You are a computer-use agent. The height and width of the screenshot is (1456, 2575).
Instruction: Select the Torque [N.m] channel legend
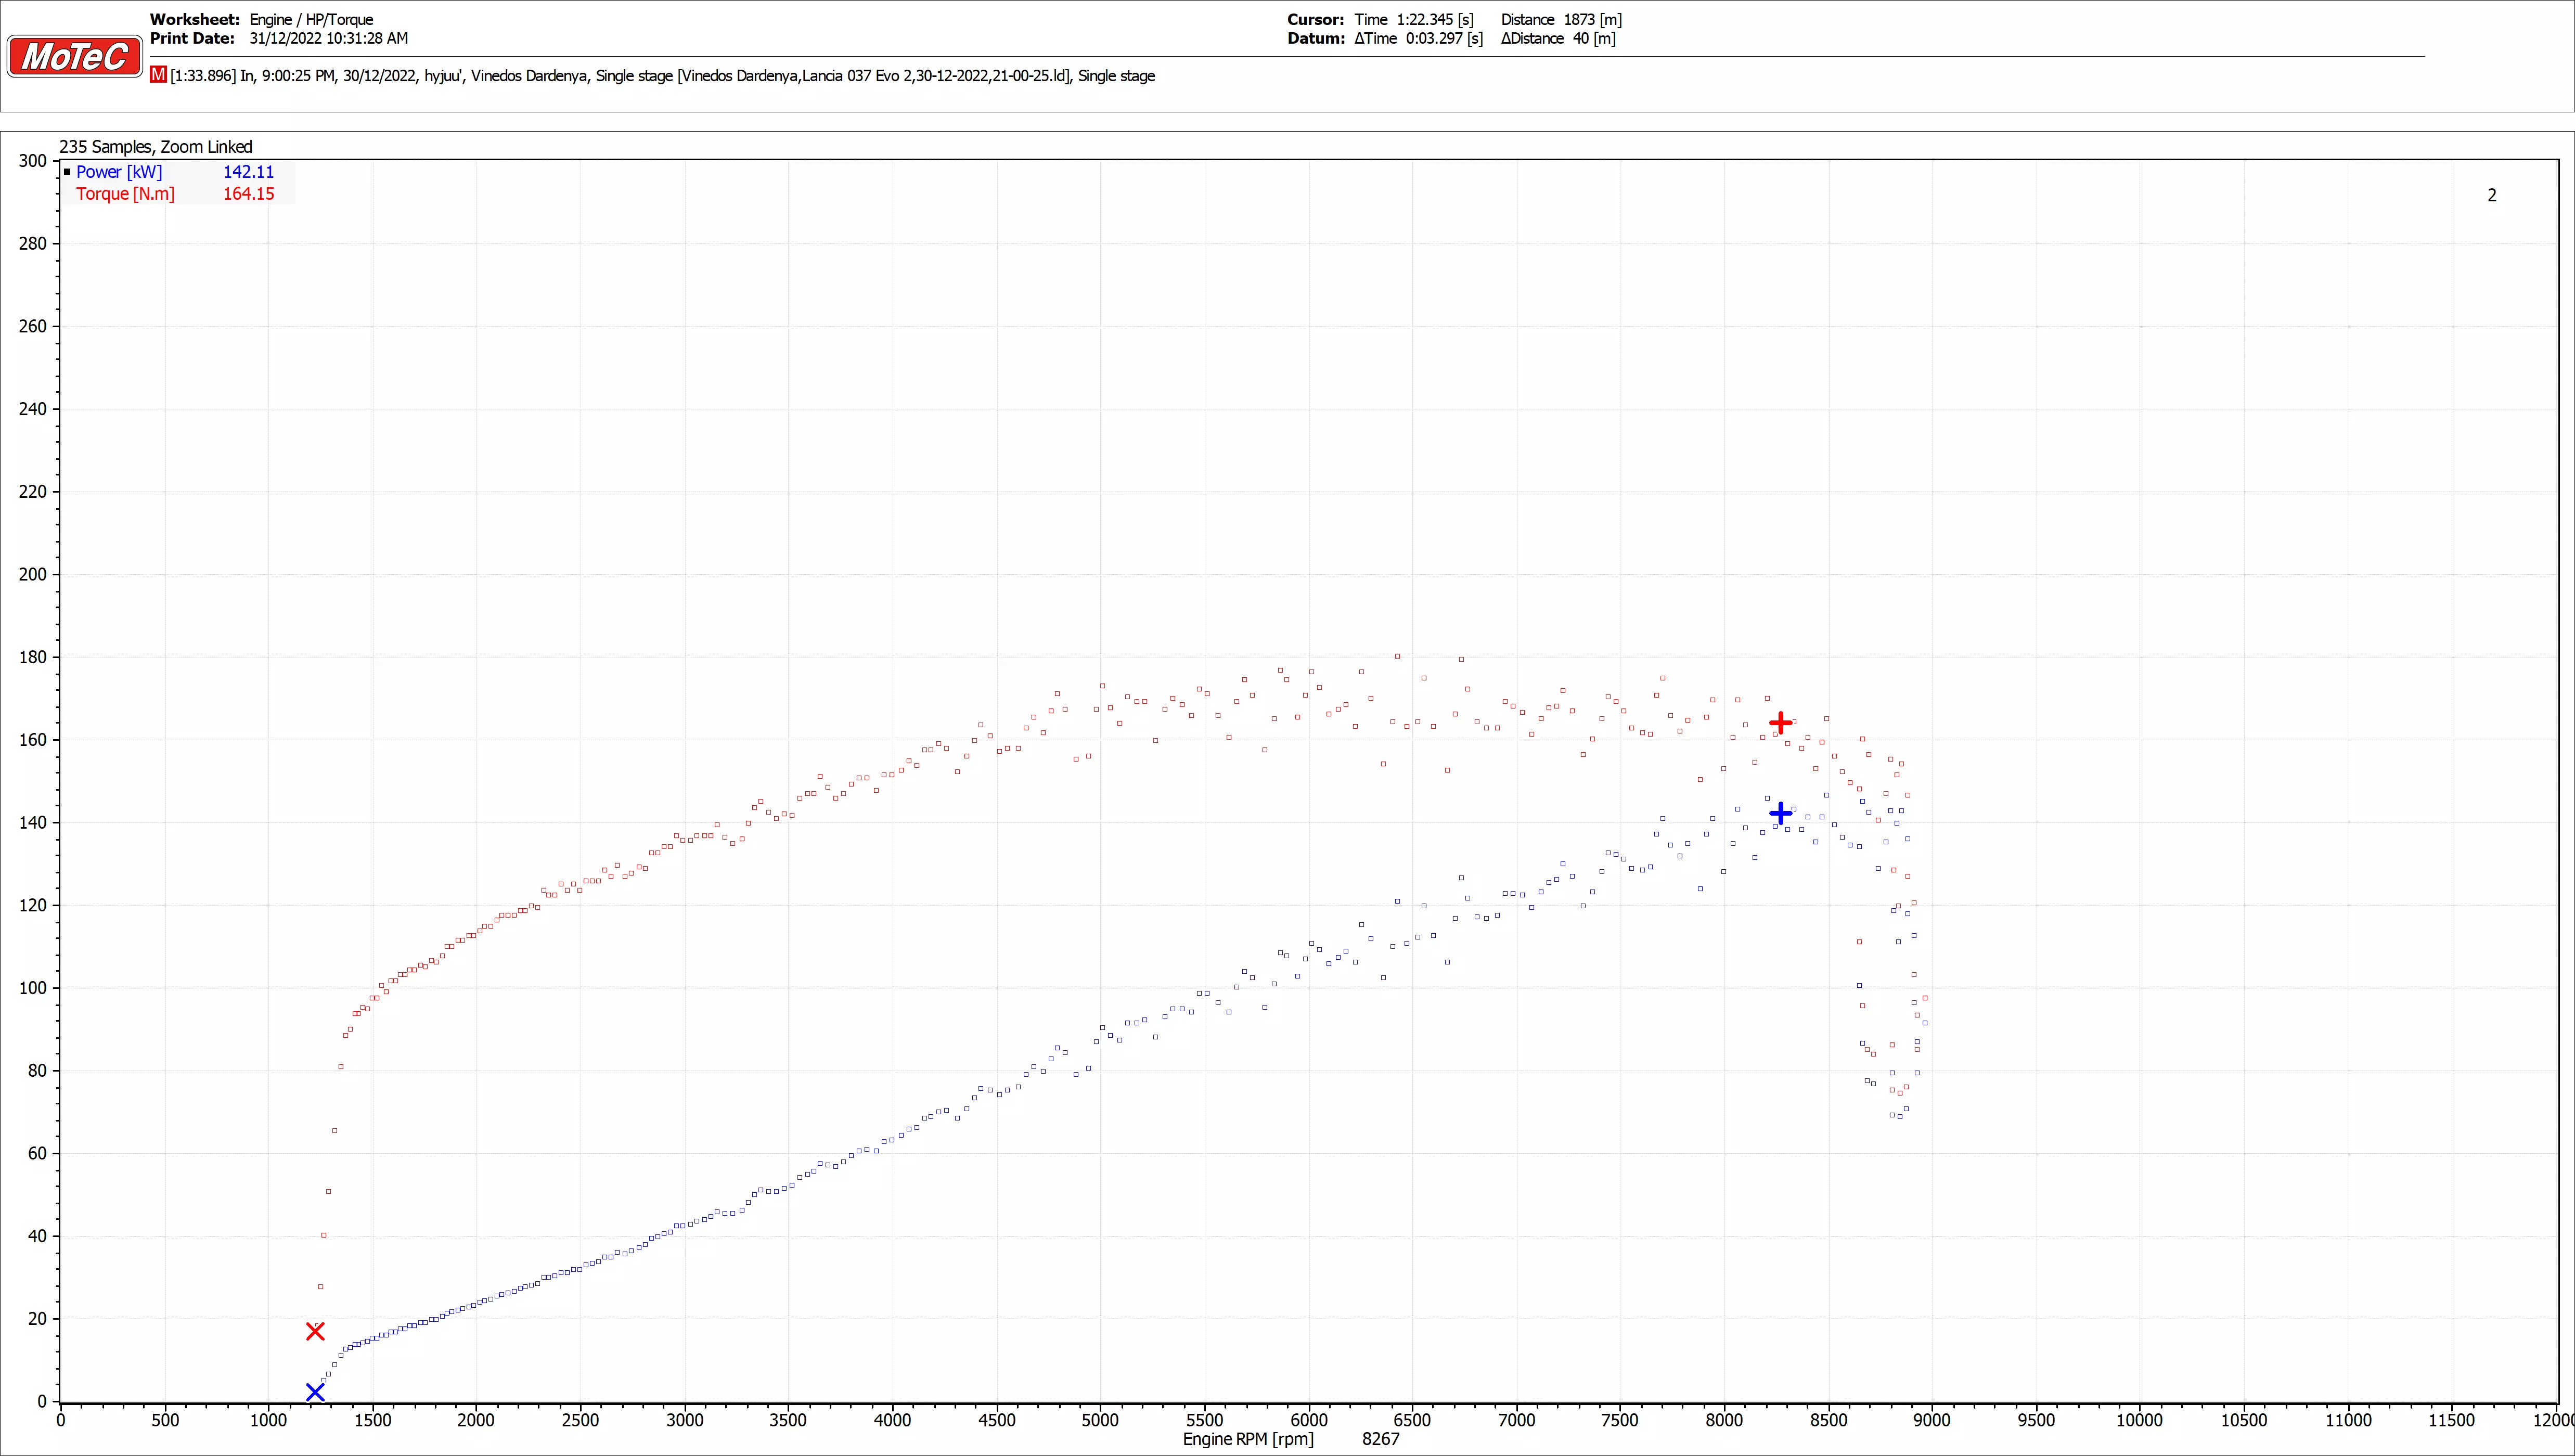point(125,194)
